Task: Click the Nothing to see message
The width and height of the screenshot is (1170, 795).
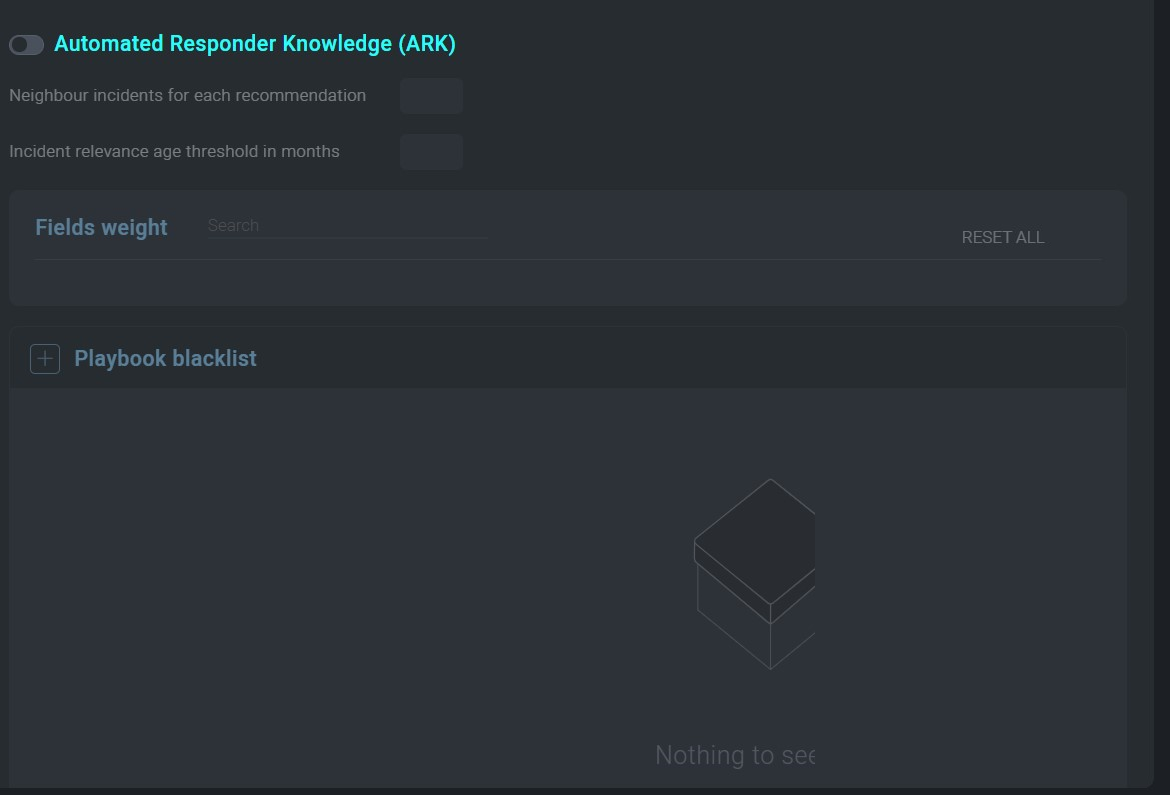Action: (x=734, y=755)
